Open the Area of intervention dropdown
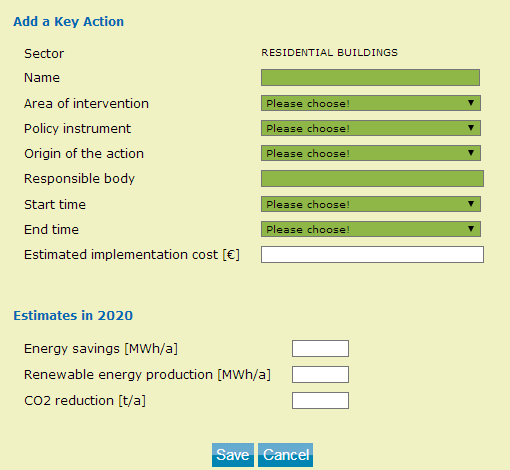Image resolution: width=510 pixels, height=470 pixels. (371, 103)
